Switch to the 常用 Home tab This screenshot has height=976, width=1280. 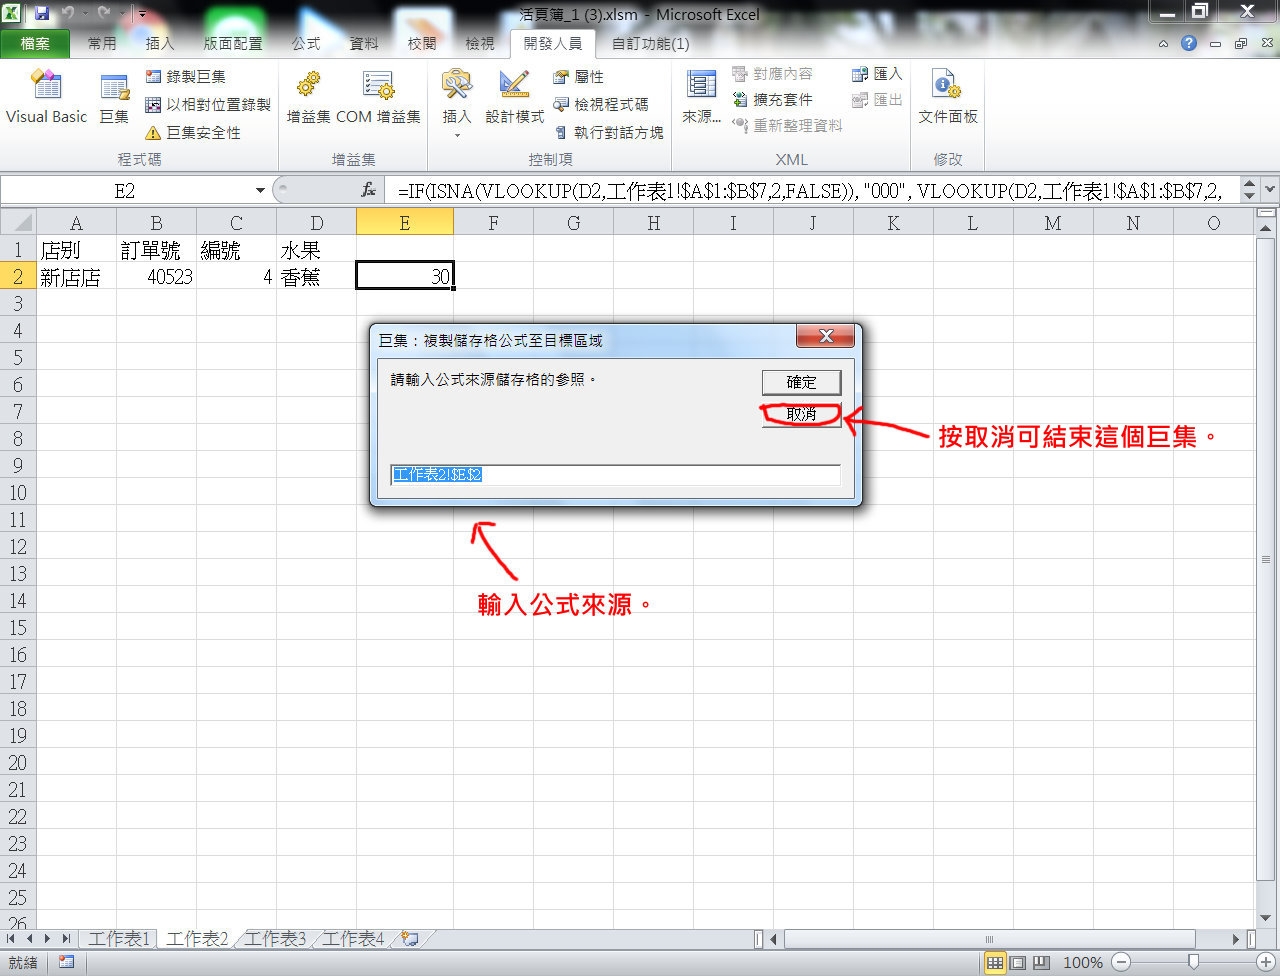tap(102, 43)
